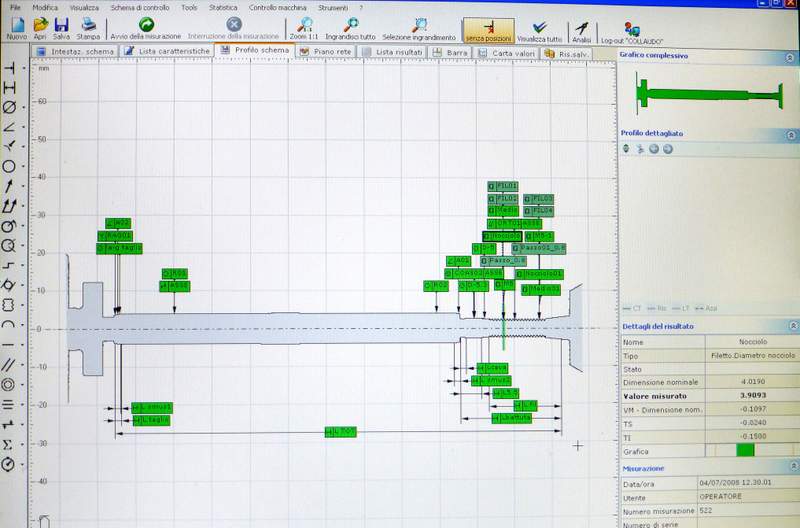This screenshot has height=528, width=800.
Task: Click the Zoom 1:1 magnifier icon
Action: coord(306,25)
